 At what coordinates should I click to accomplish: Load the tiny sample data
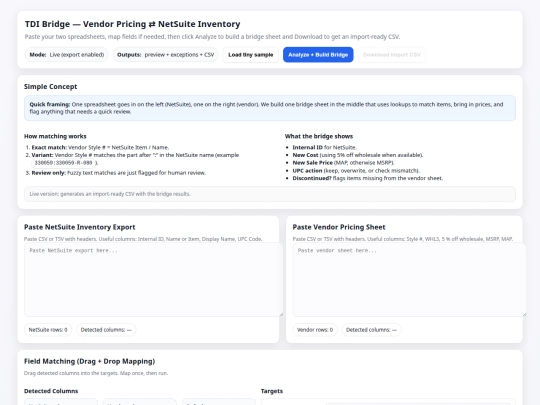pyautogui.click(x=251, y=55)
